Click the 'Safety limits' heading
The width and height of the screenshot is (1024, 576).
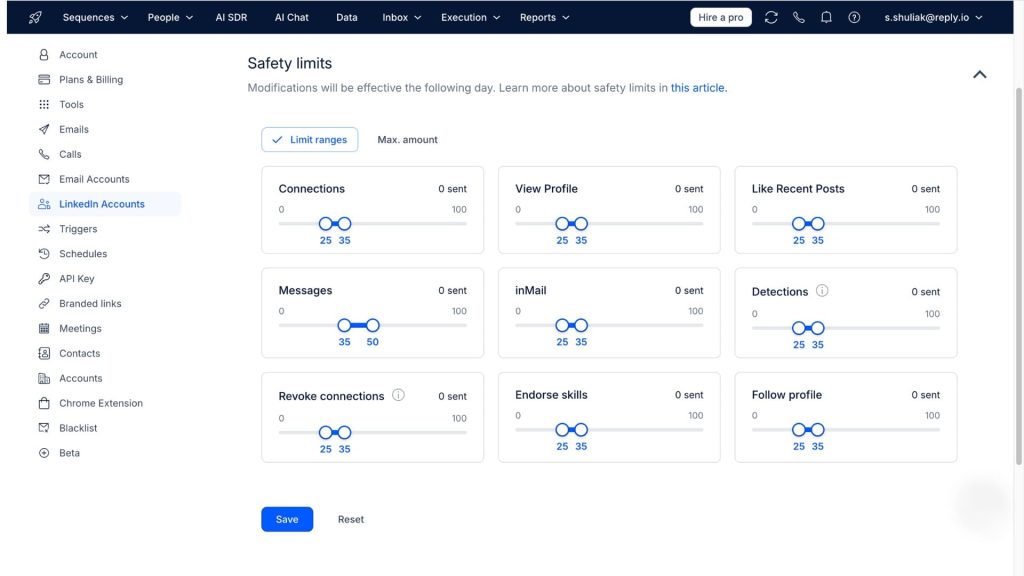point(289,63)
